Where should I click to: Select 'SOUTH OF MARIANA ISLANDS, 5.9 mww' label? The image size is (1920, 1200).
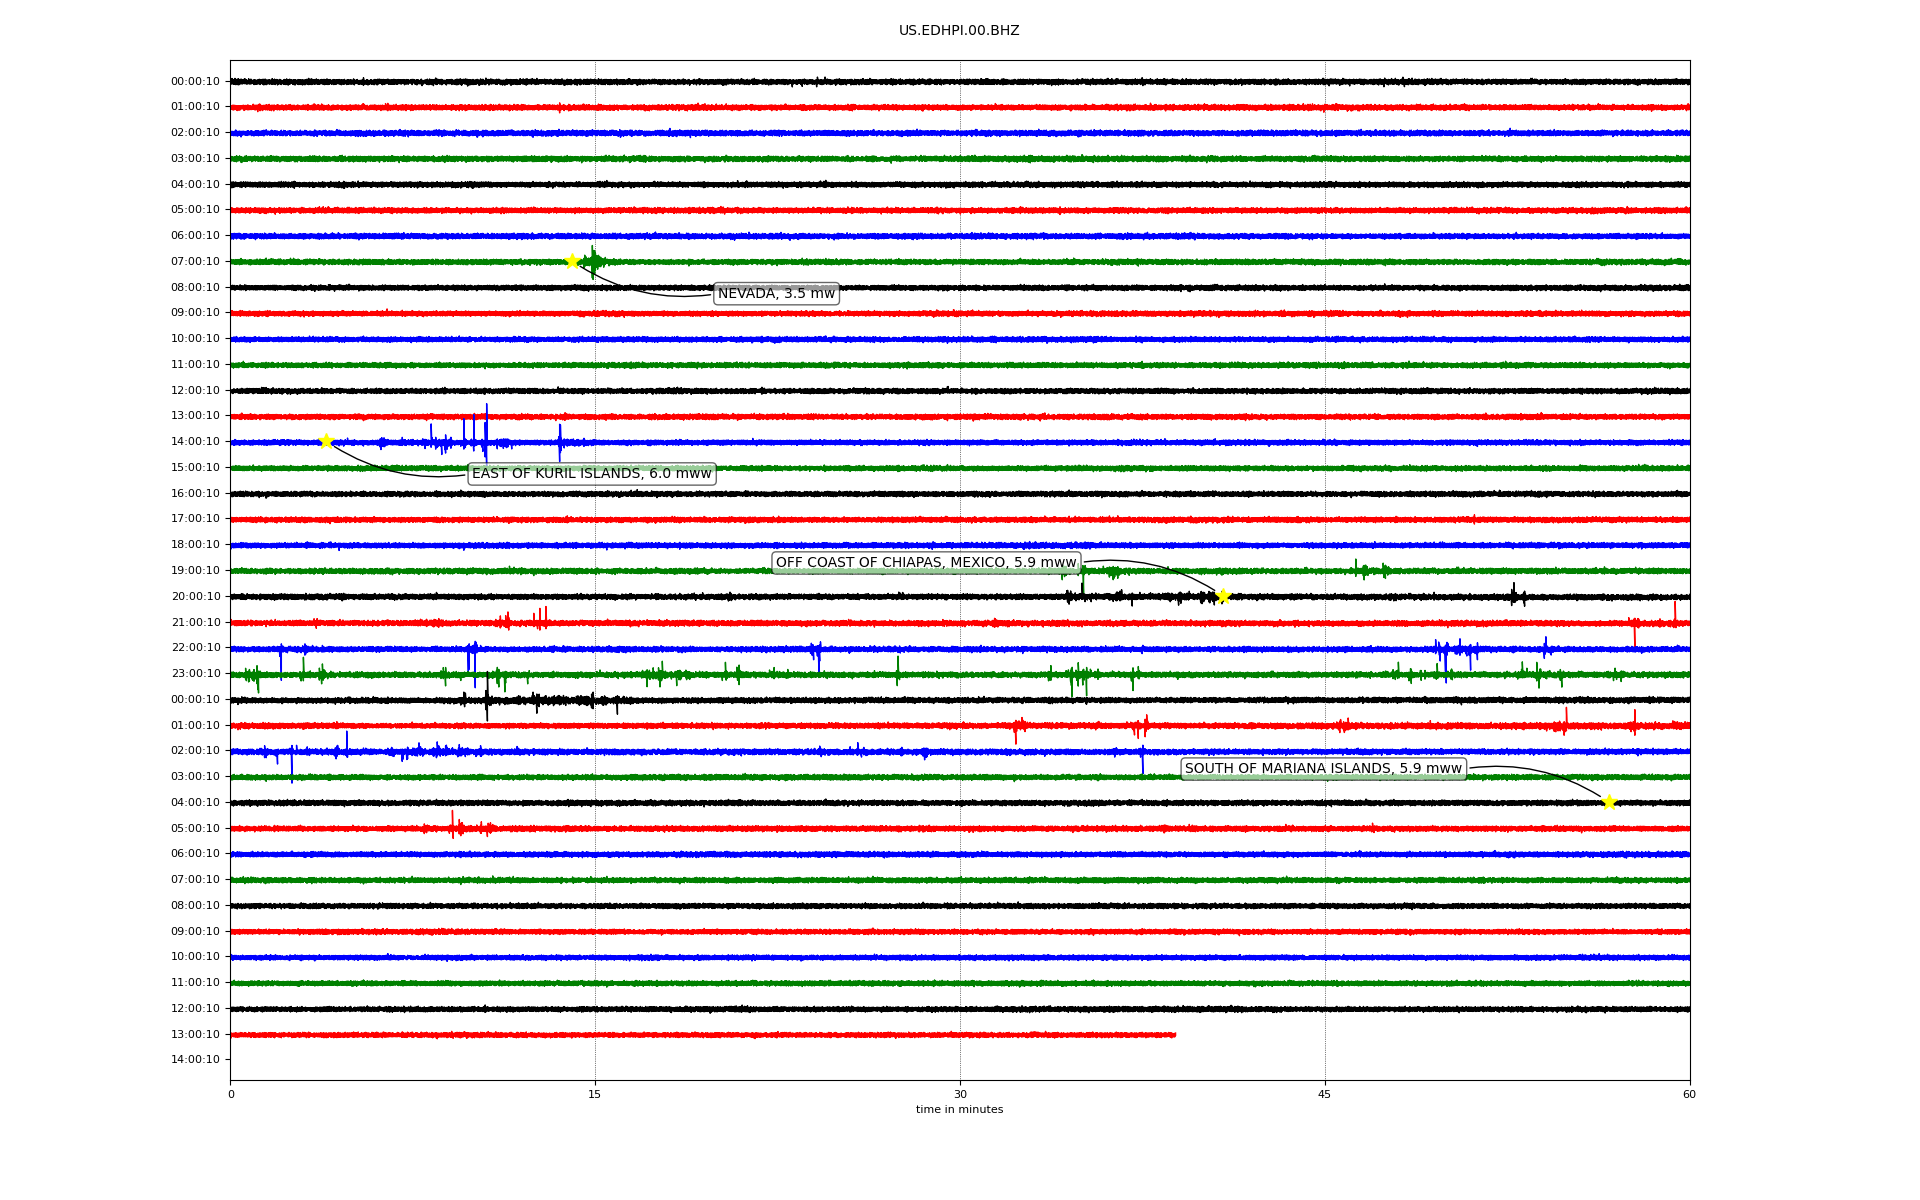click(x=1323, y=768)
